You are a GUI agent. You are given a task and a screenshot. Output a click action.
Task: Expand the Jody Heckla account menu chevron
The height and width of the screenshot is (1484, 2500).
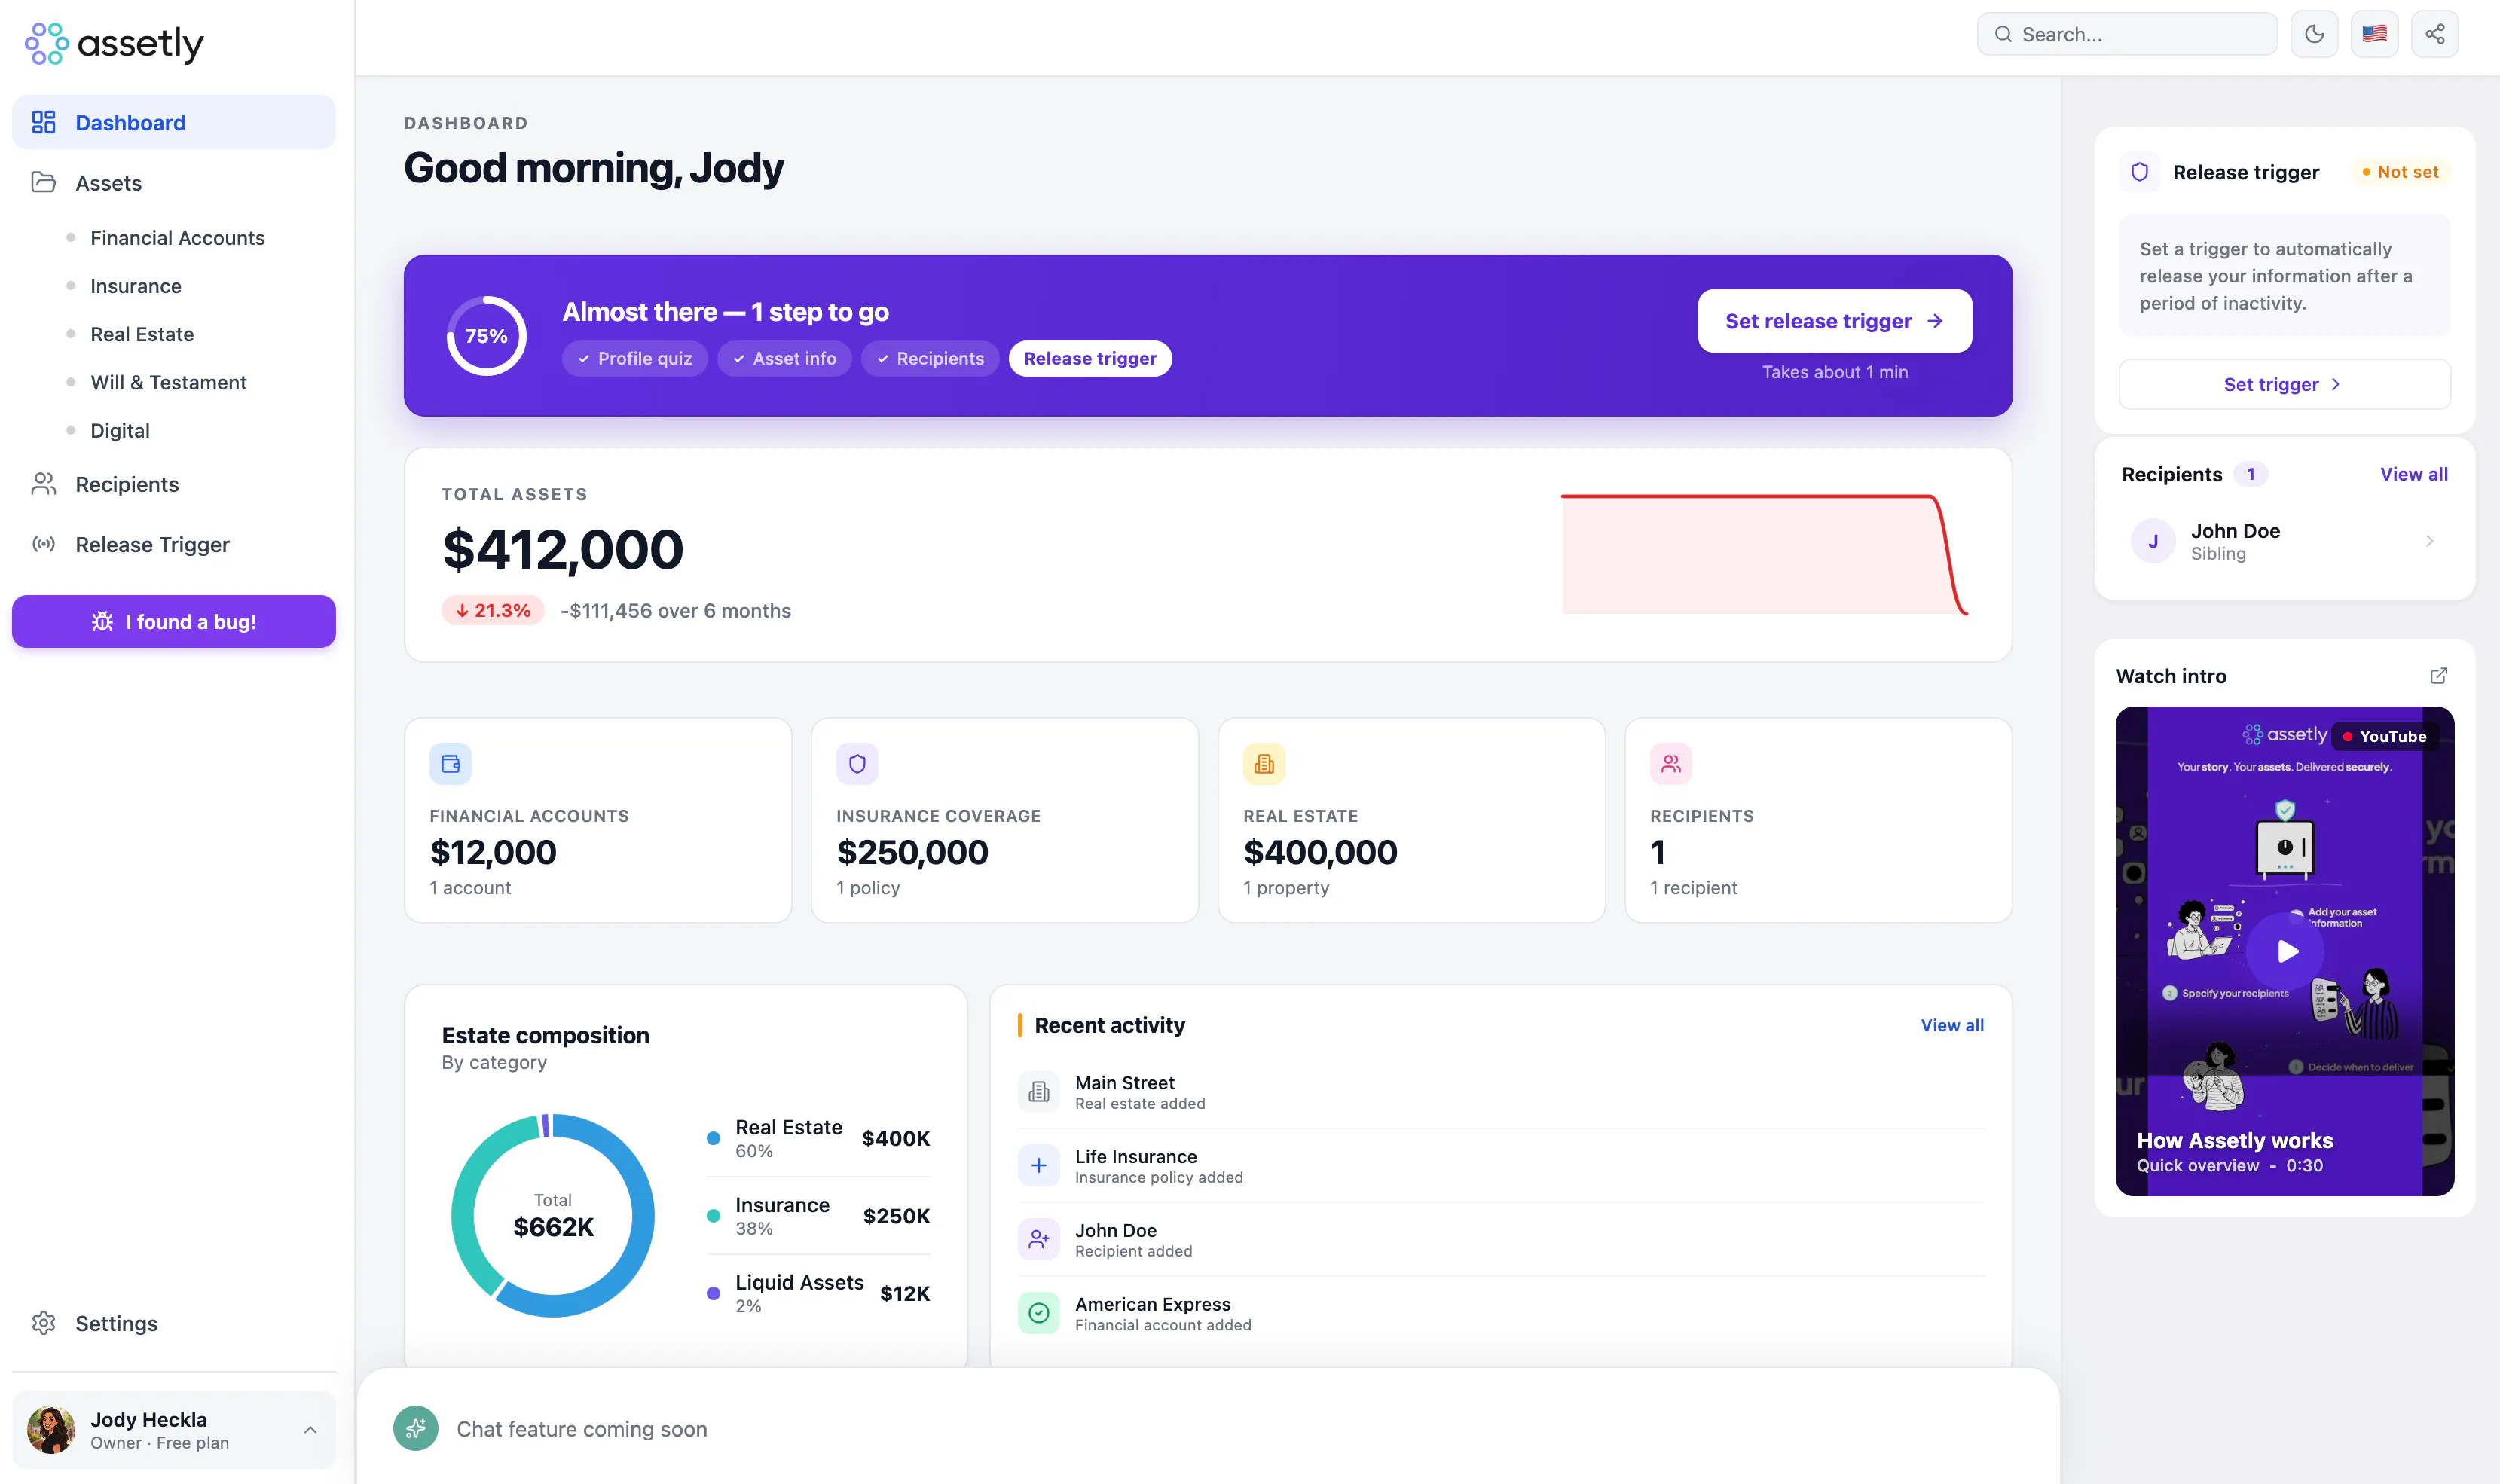click(x=310, y=1430)
